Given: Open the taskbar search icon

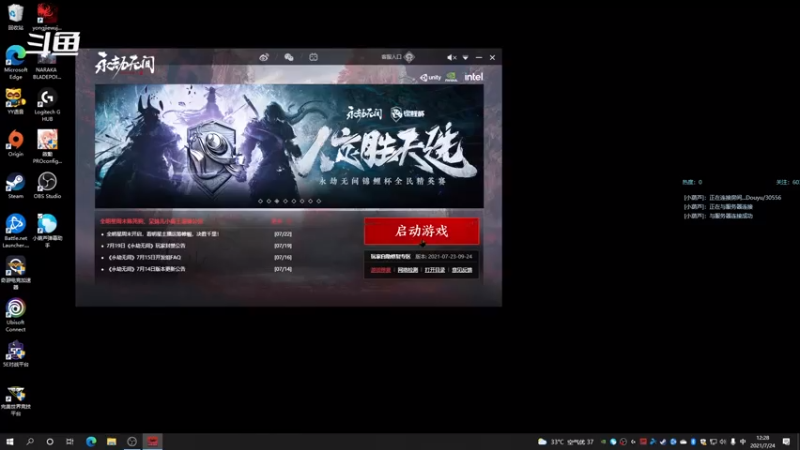Looking at the screenshot, I should pyautogui.click(x=30, y=441).
